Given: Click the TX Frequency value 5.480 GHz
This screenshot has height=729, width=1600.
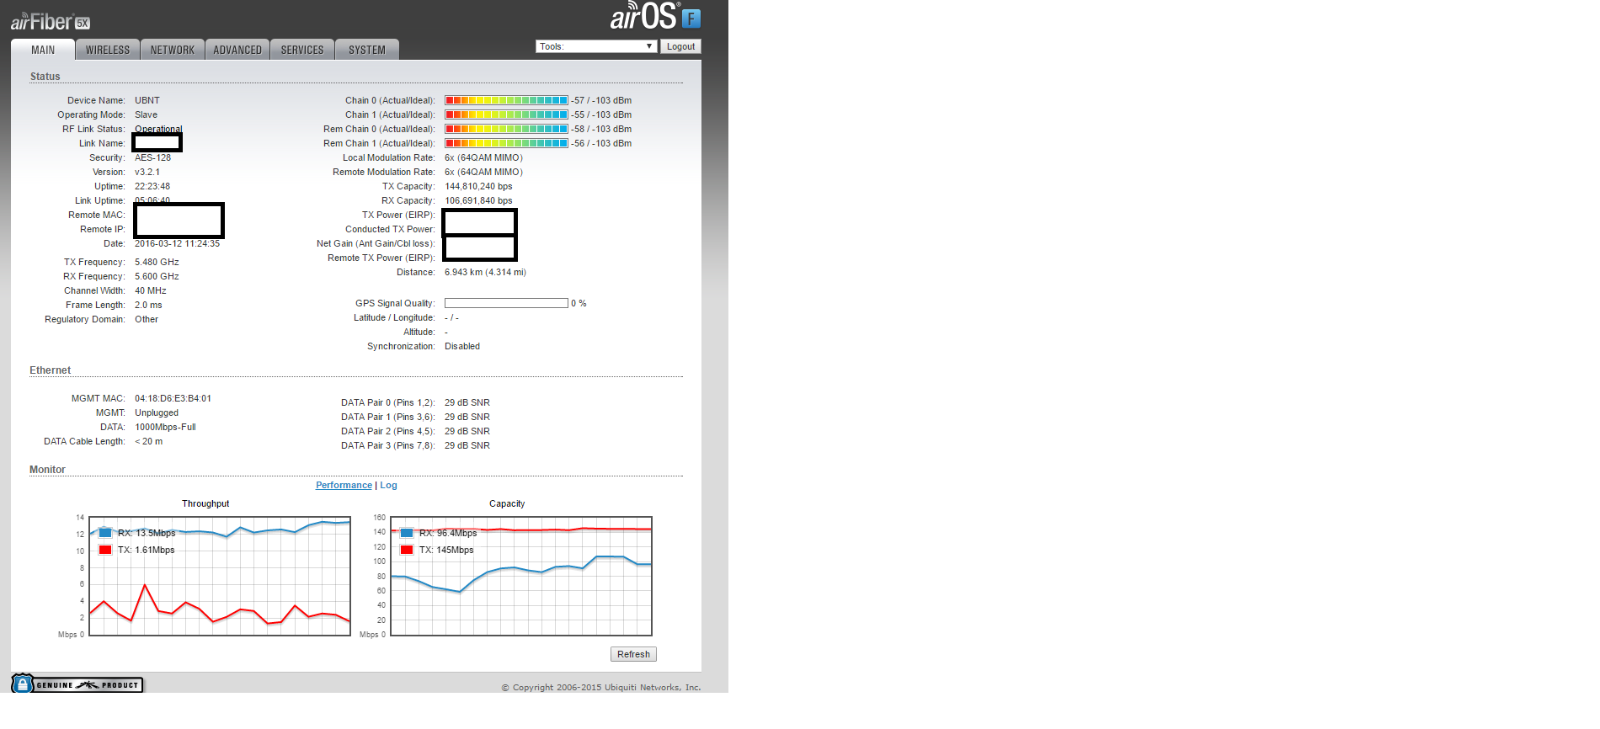Looking at the screenshot, I should click(157, 262).
